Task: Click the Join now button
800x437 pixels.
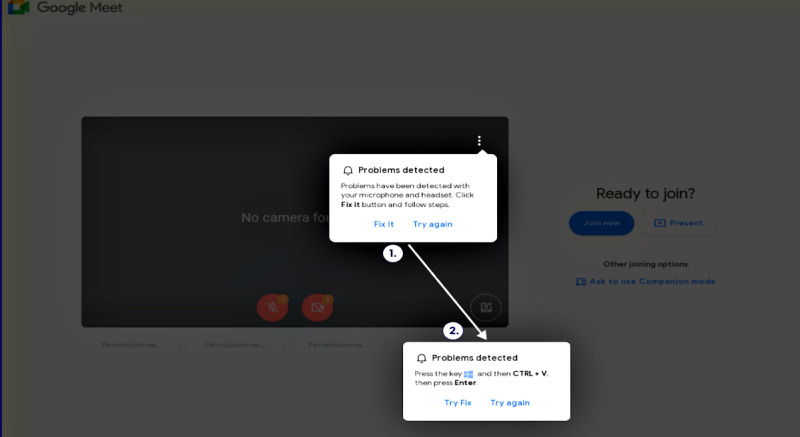Action: coord(602,223)
